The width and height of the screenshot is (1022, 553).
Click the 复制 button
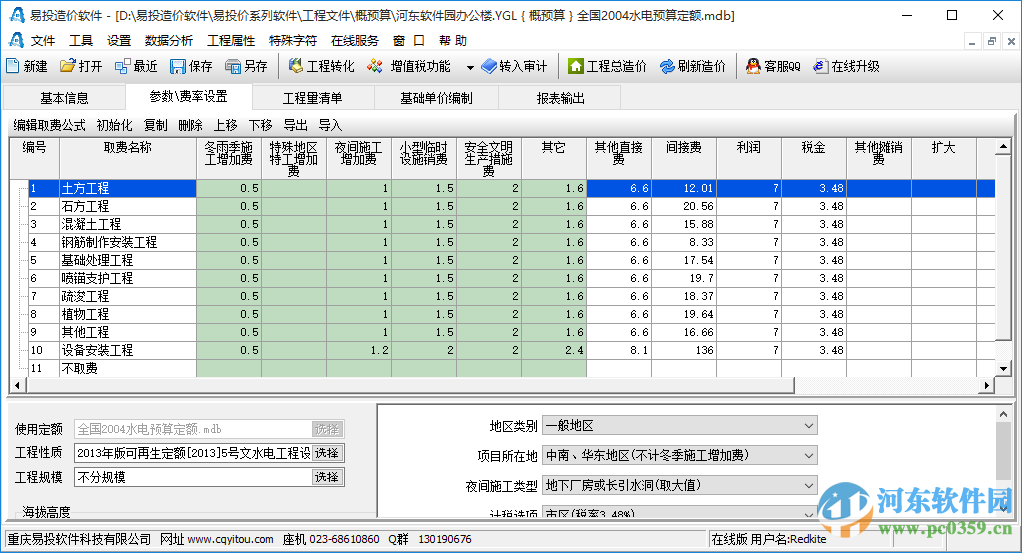click(x=155, y=125)
